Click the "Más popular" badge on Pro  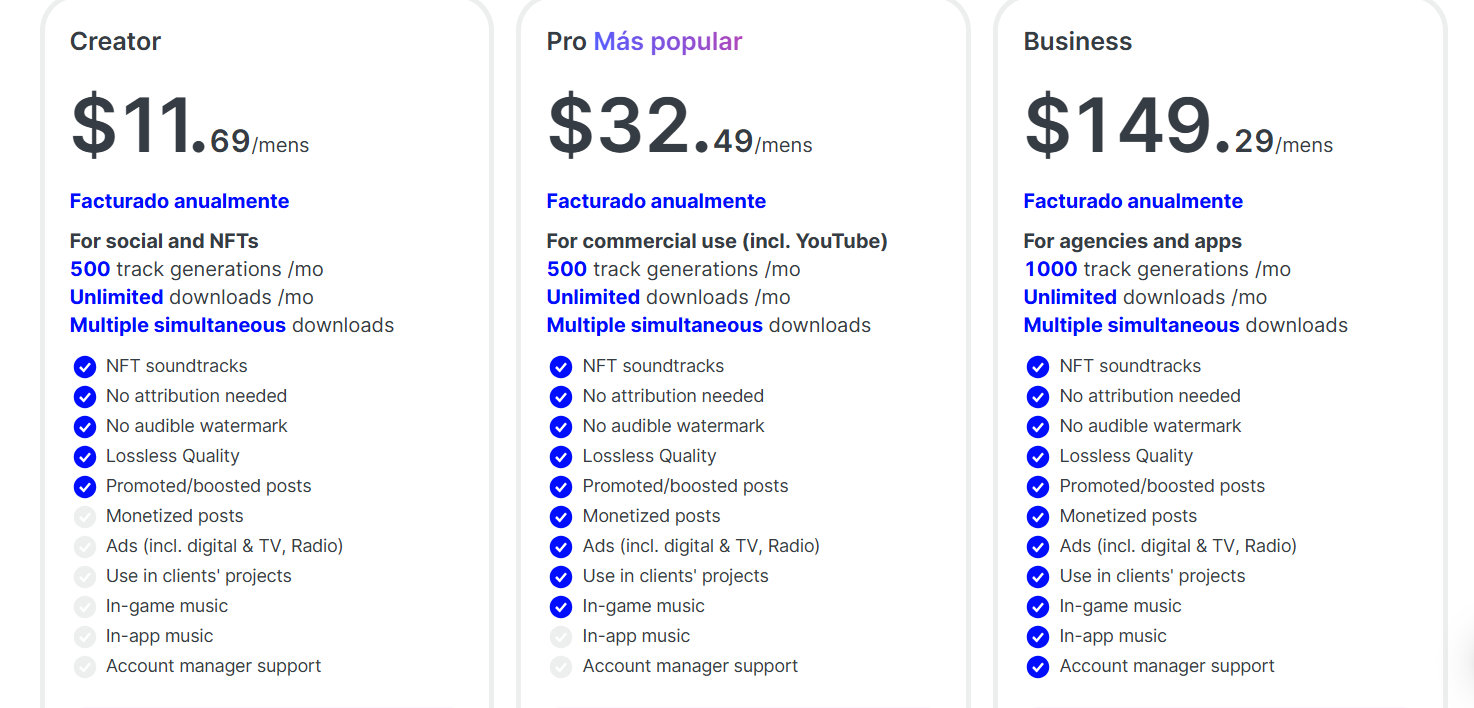668,42
